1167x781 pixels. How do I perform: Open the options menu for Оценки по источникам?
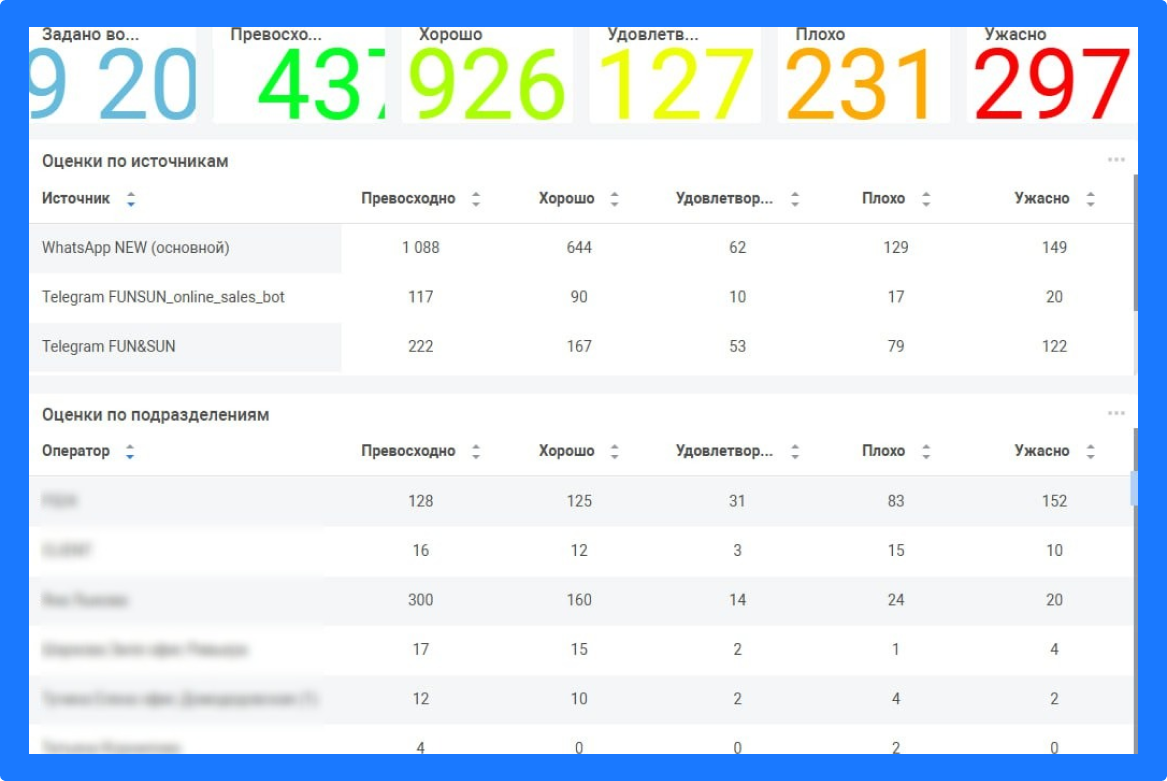point(1117,160)
